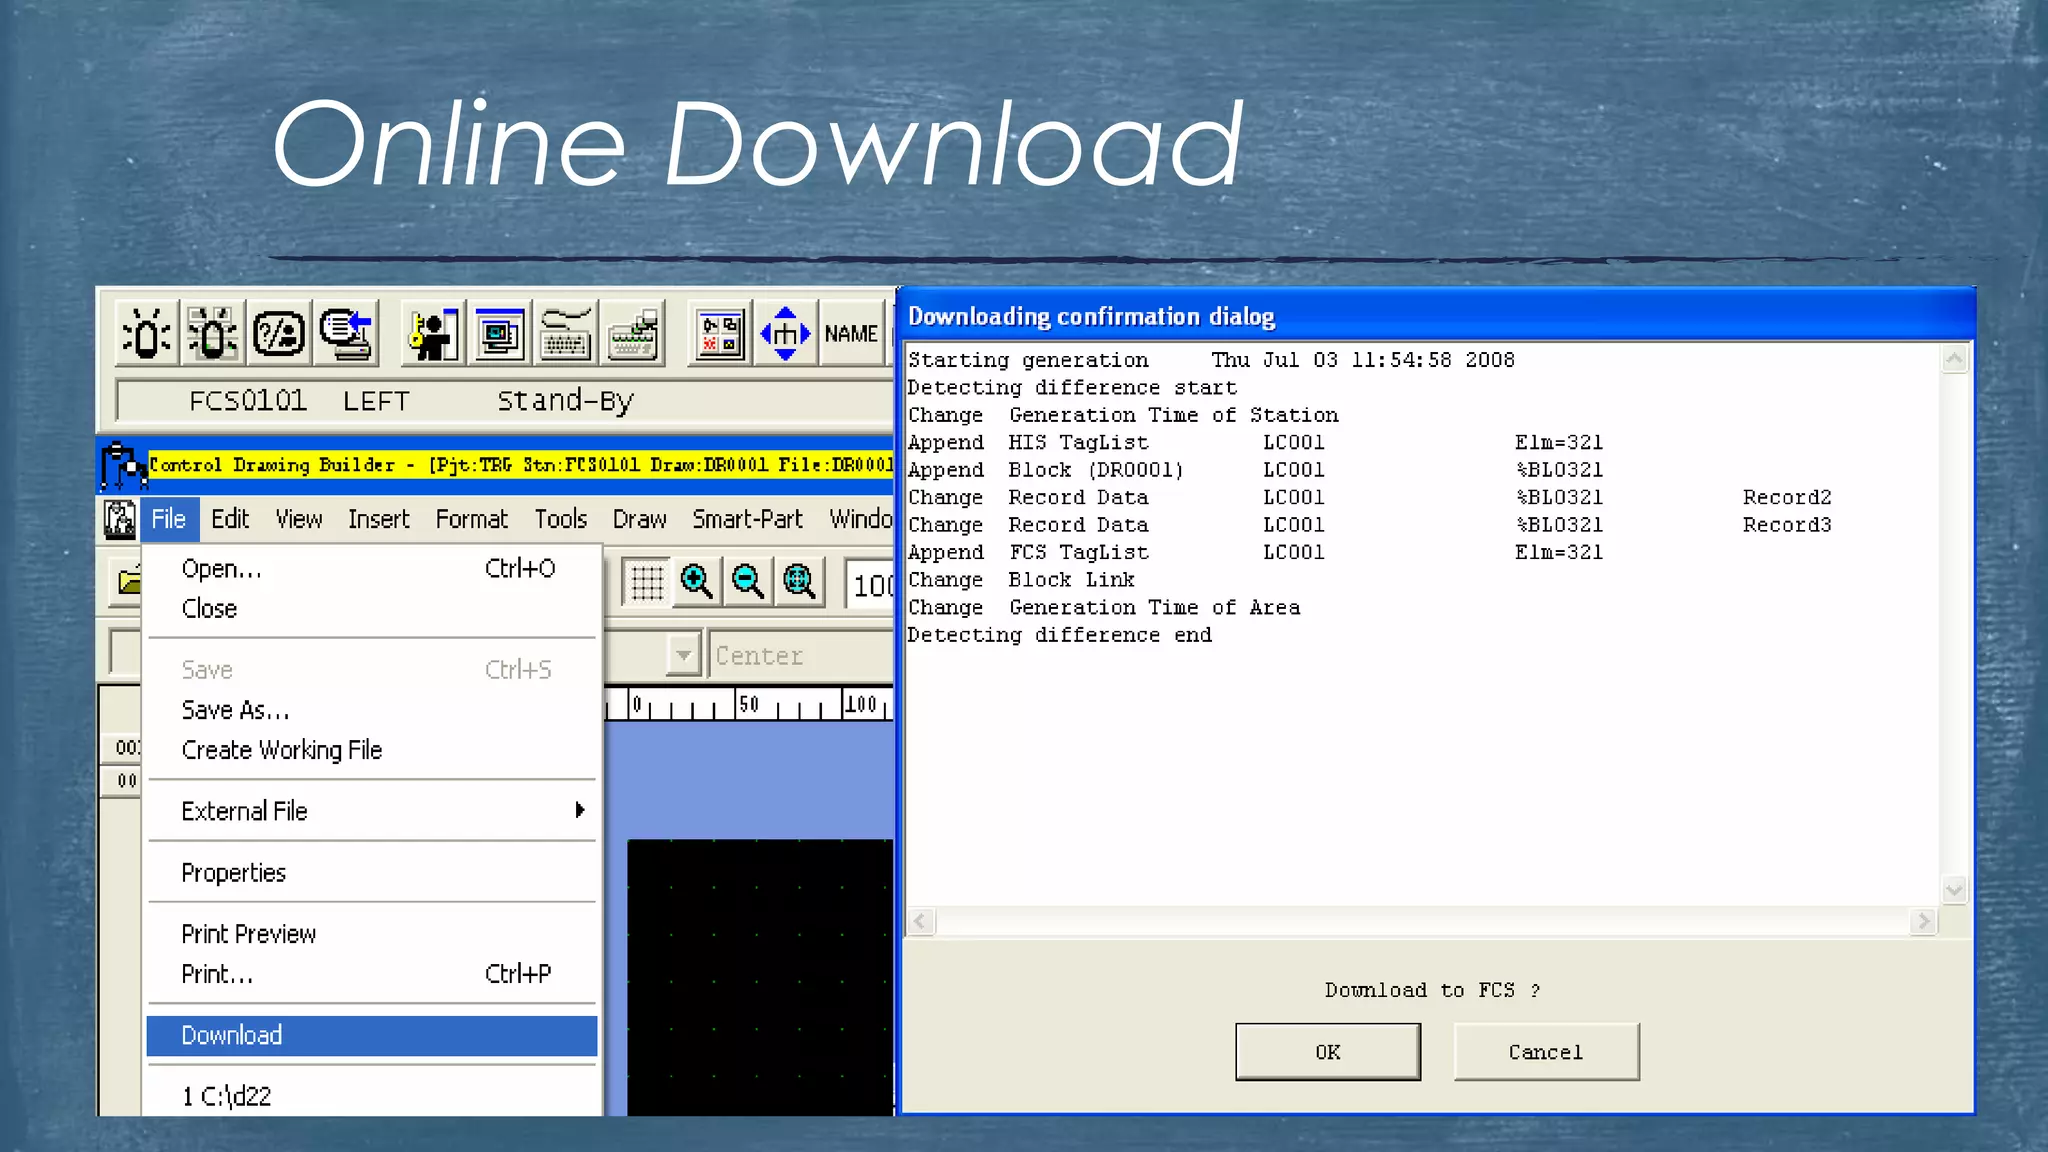The width and height of the screenshot is (2048, 1152).
Task: Click the zoom out magnifier
Action: pyautogui.click(x=747, y=581)
